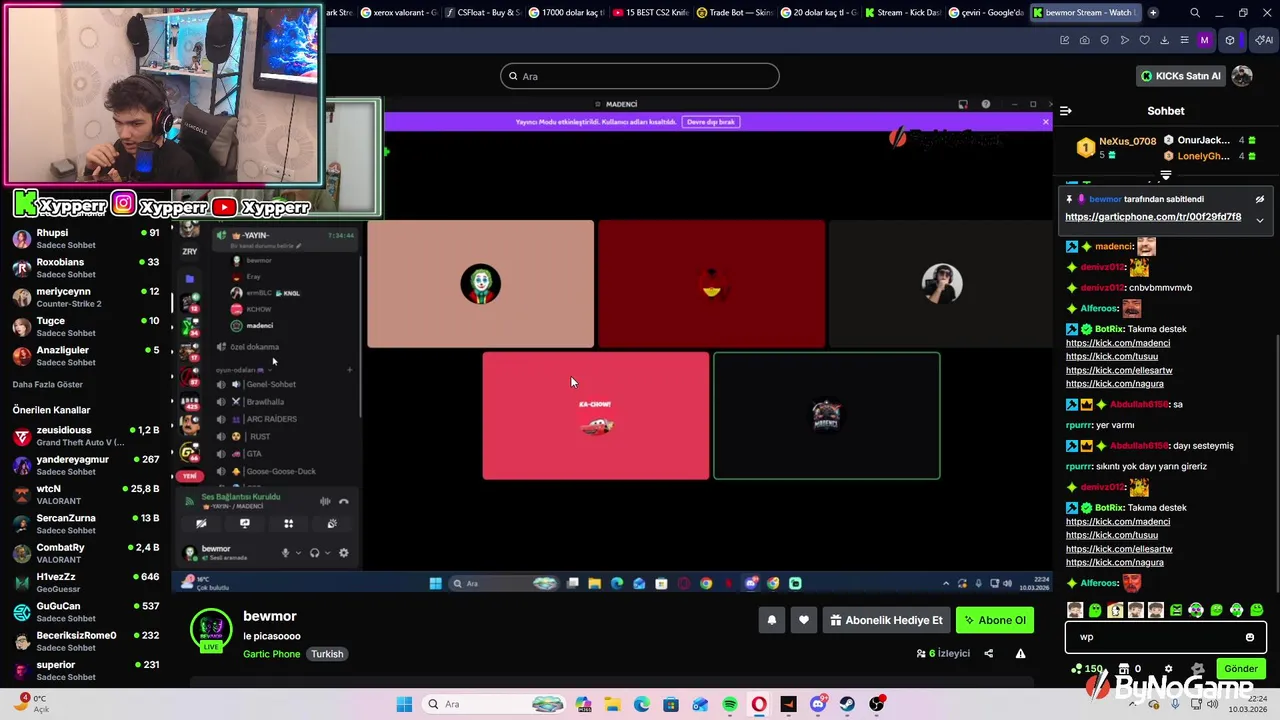Send chat message with Gönder
This screenshot has height=720, width=1280.
pyautogui.click(x=1241, y=669)
